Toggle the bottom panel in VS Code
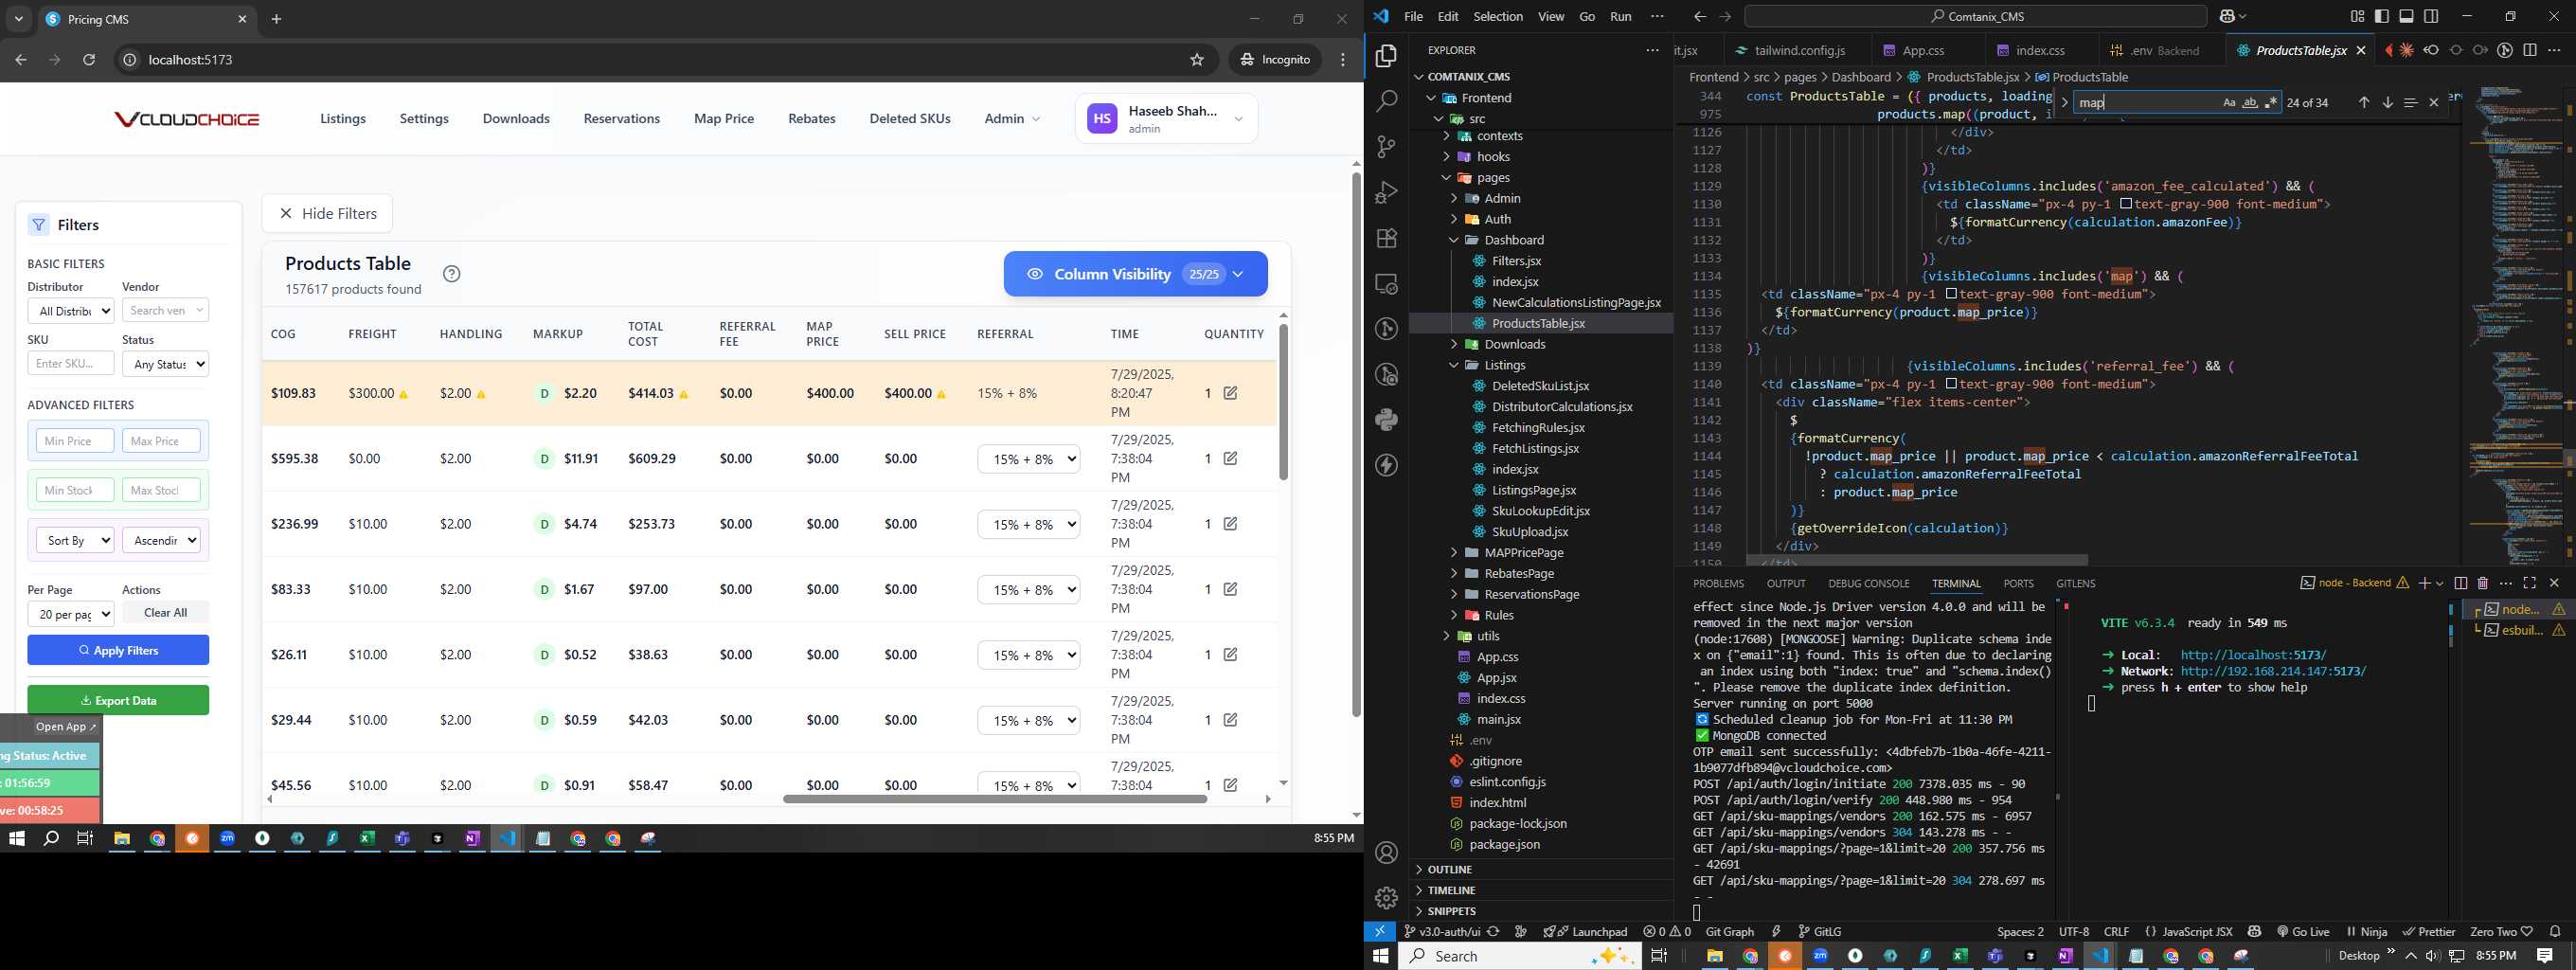Image resolution: width=2576 pixels, height=970 pixels. [2407, 16]
